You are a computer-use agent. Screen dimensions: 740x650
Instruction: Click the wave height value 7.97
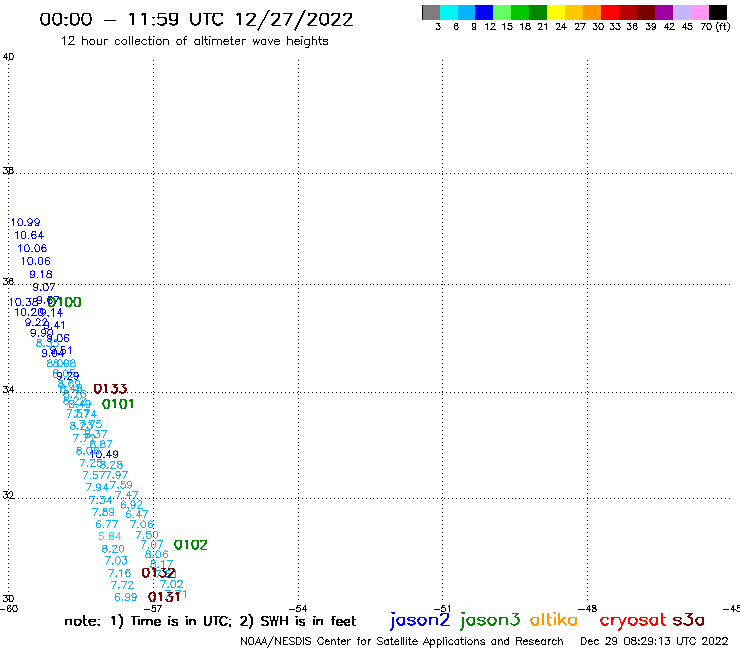click(x=116, y=475)
